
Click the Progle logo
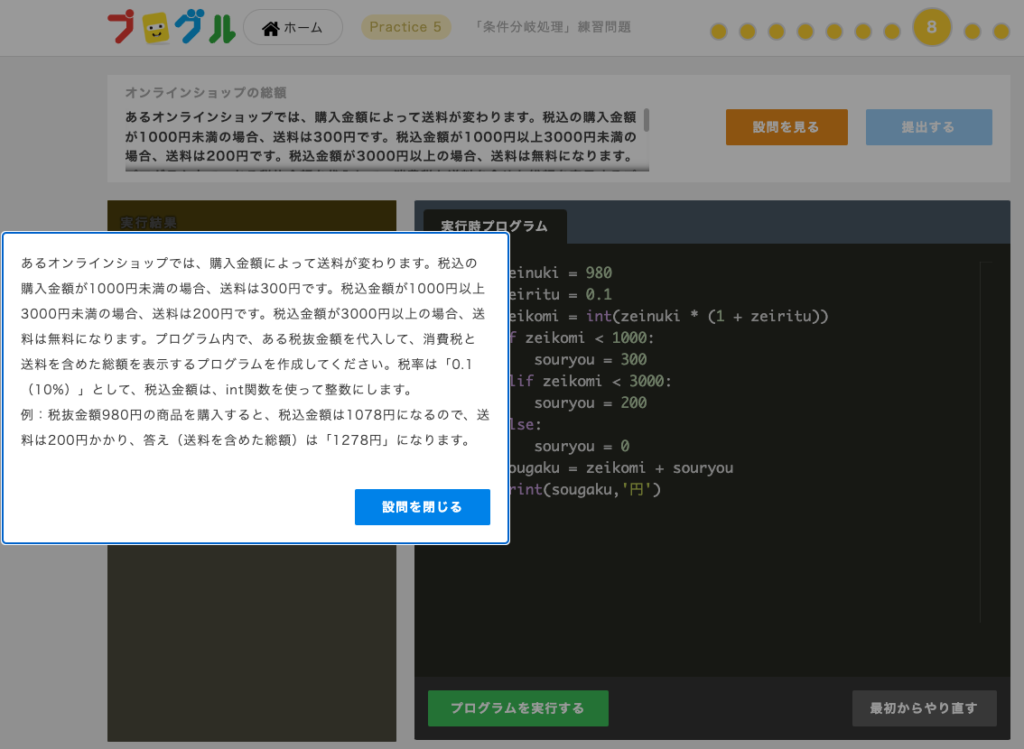(171, 27)
